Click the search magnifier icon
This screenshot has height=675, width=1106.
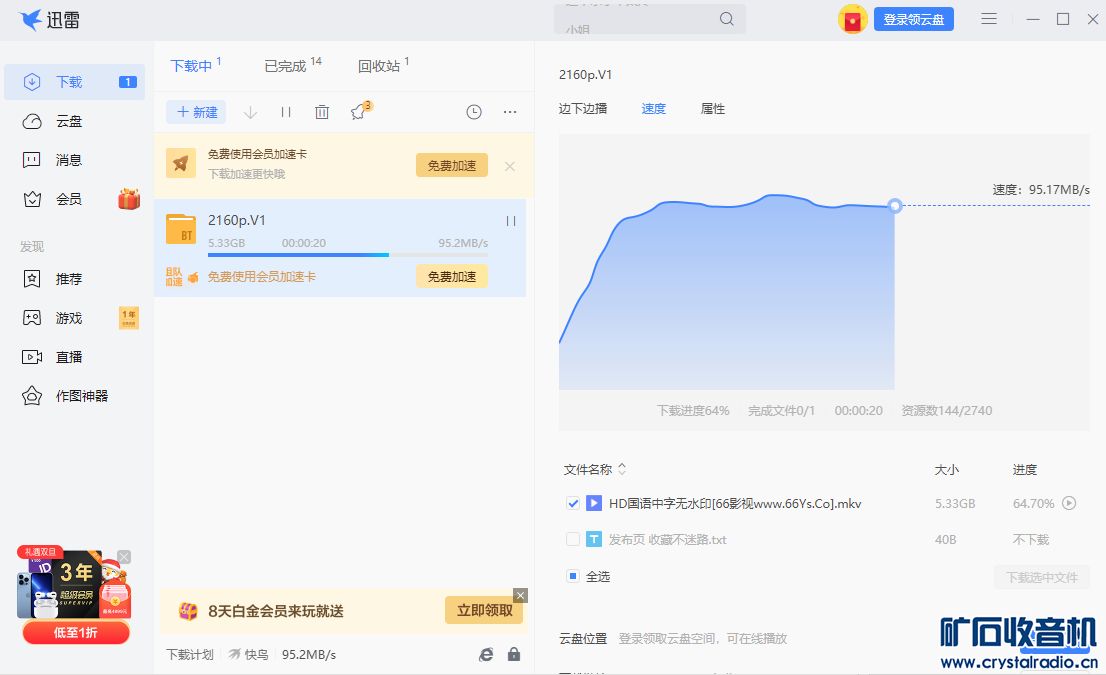[x=727, y=19]
